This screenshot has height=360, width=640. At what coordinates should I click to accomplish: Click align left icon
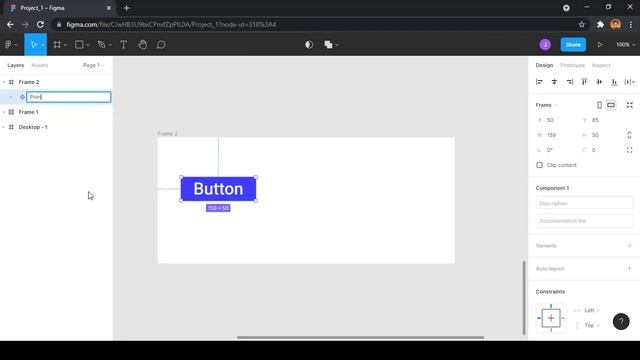point(539,82)
